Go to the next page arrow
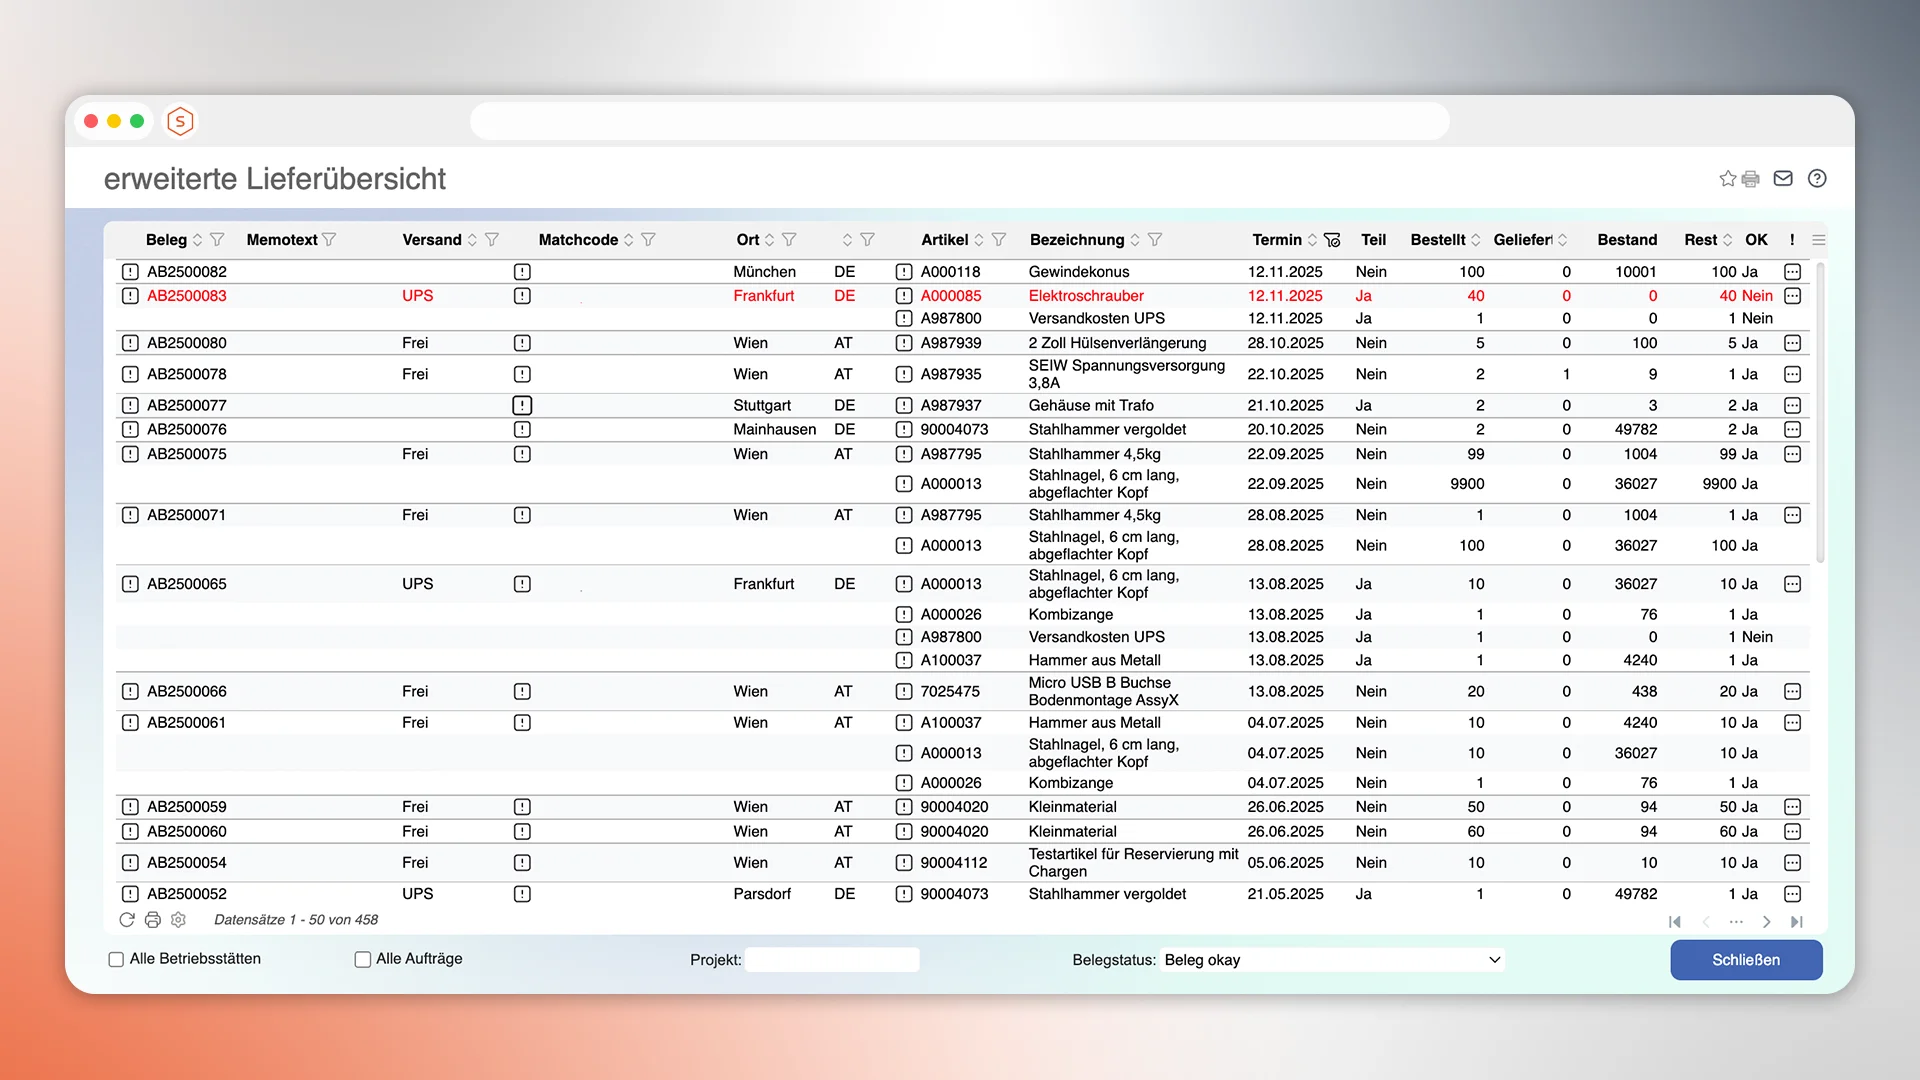Viewport: 1920px width, 1080px height. coord(1767,922)
